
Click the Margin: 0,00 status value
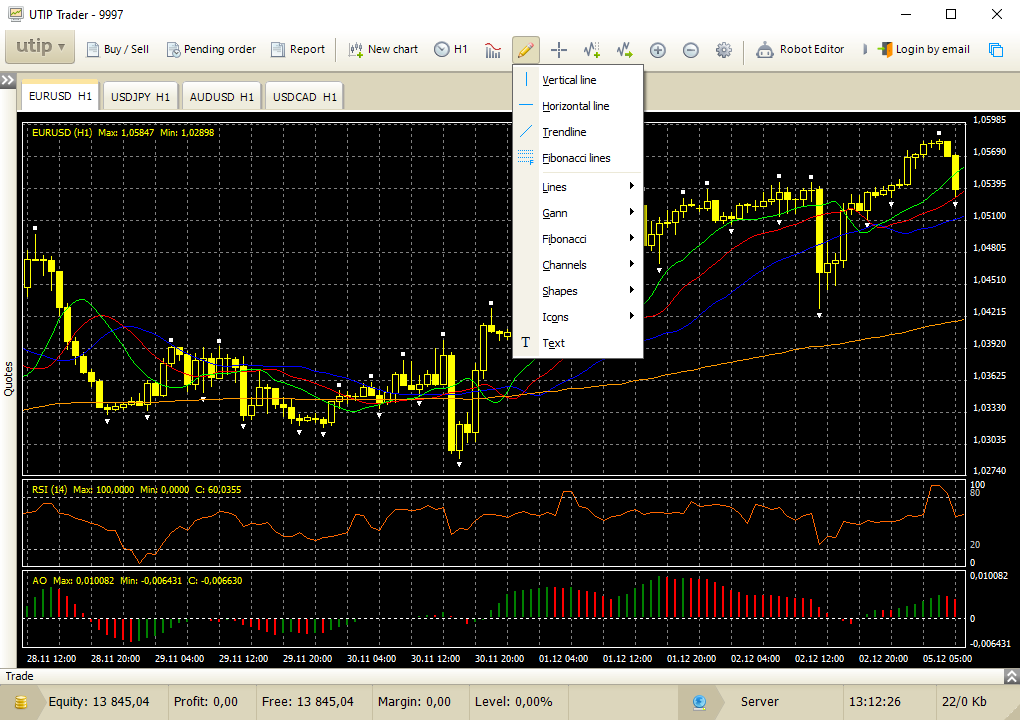tap(414, 702)
